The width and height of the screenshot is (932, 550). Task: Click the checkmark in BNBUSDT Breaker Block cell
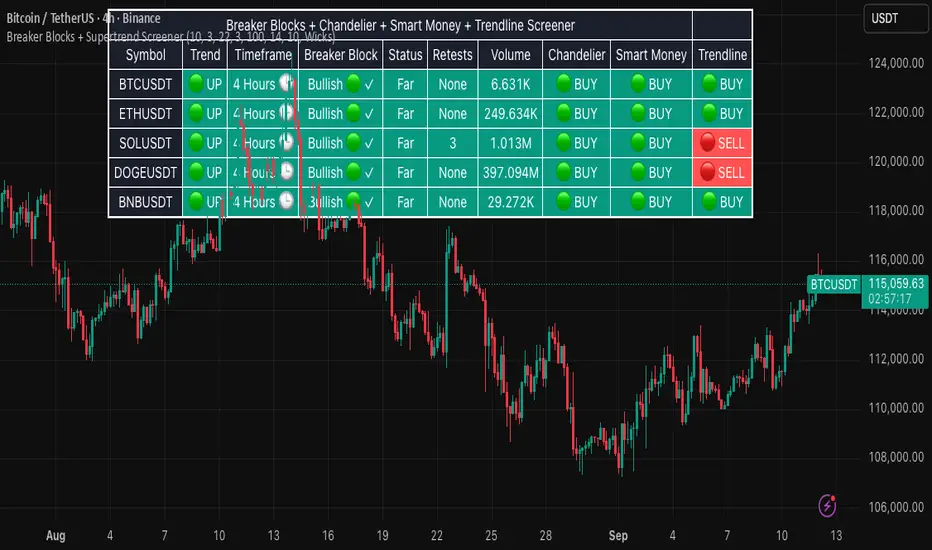369,203
